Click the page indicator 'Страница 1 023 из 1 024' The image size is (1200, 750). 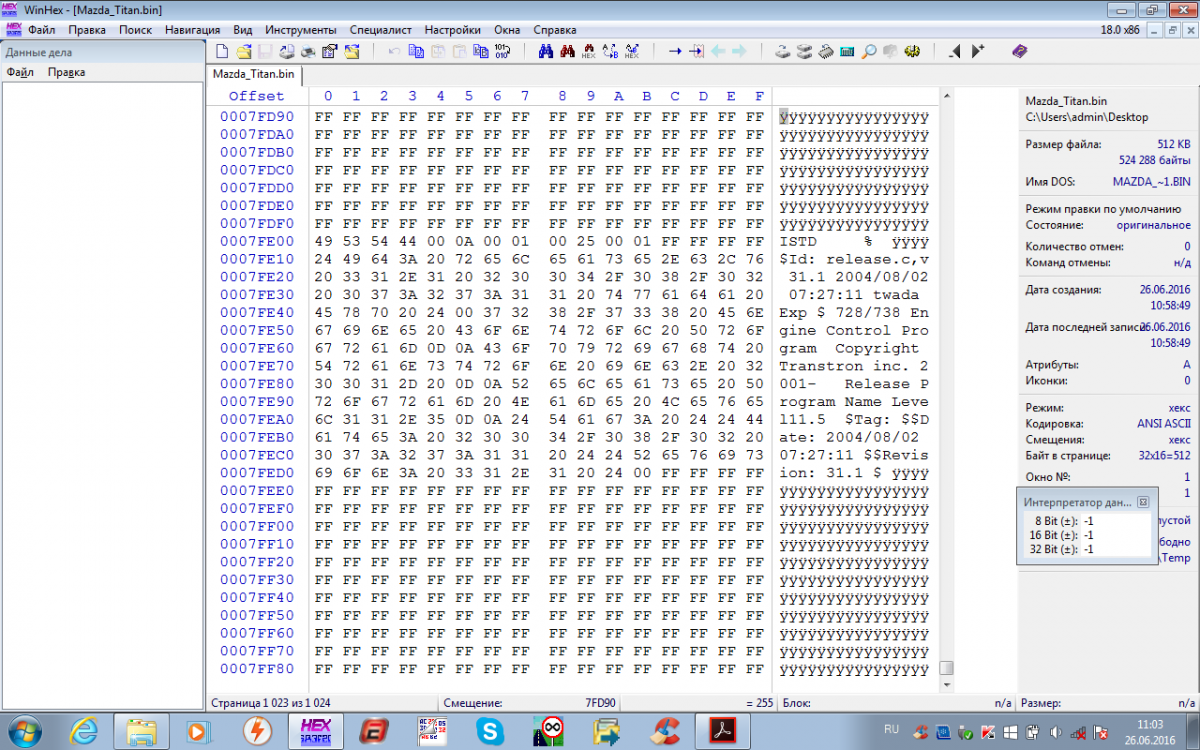pyautogui.click(x=270, y=703)
